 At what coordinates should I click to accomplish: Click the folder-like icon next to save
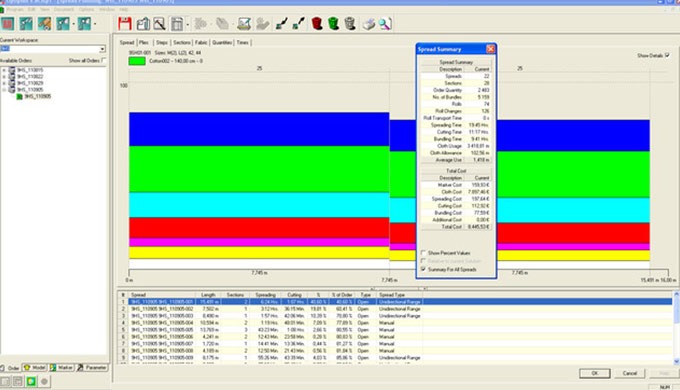click(143, 23)
